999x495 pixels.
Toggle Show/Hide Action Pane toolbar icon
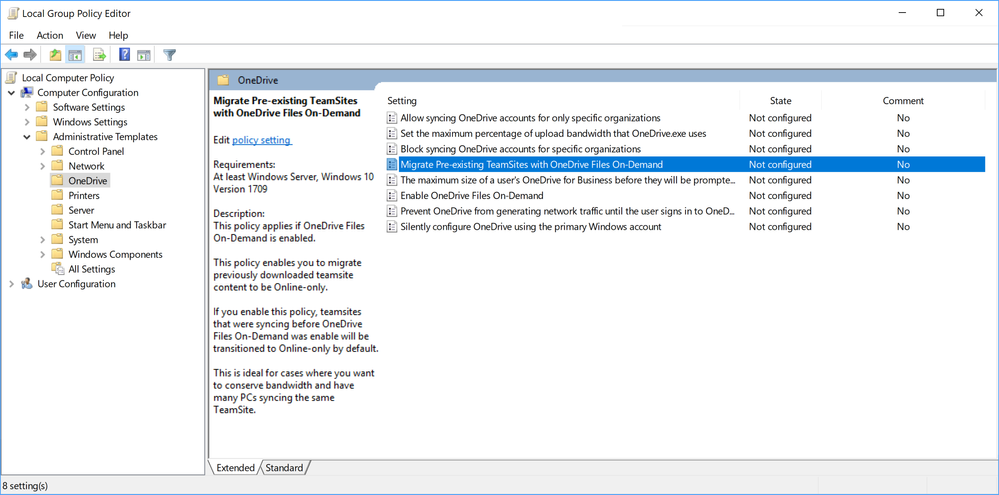point(144,55)
